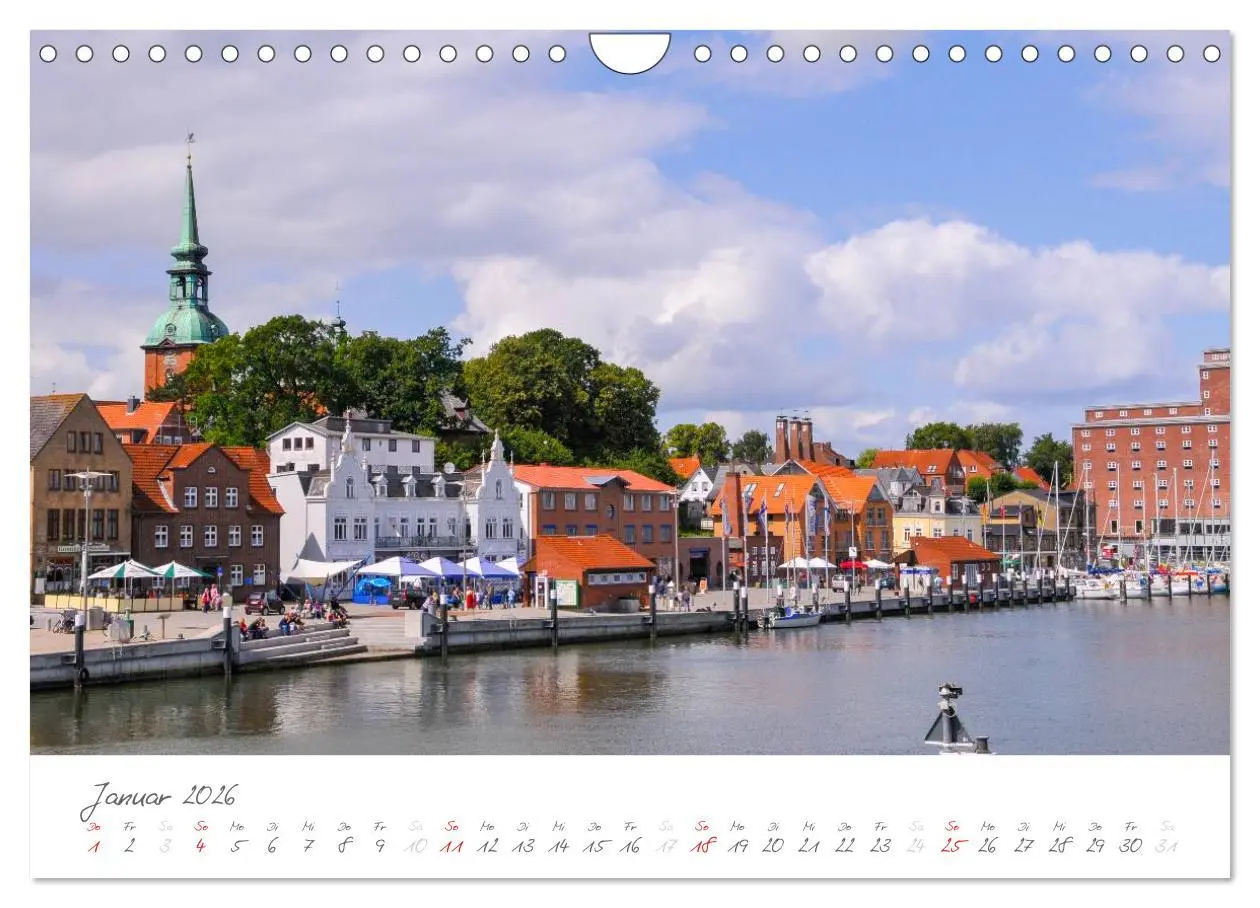Select date 9 in January row
This screenshot has width=1260, height=908.
[x=380, y=846]
